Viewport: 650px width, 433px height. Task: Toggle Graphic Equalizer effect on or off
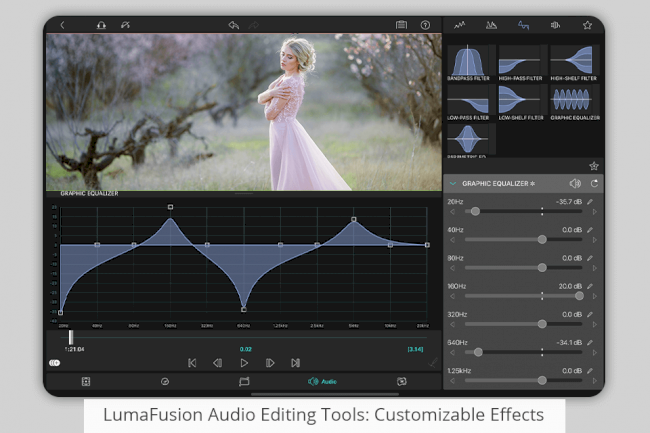pyautogui.click(x=575, y=183)
